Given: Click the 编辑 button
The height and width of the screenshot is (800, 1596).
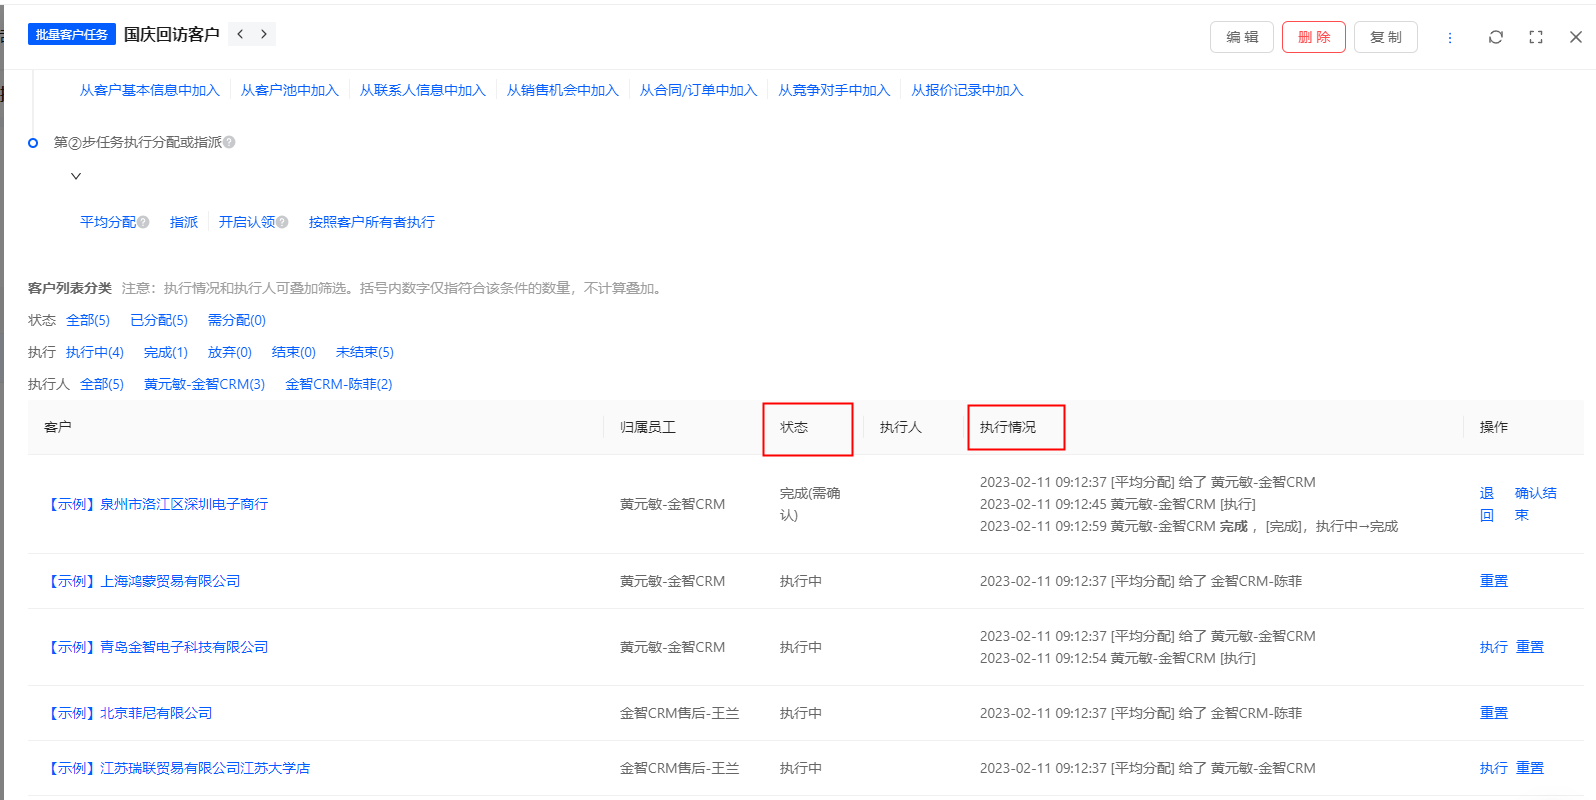Looking at the screenshot, I should [1242, 37].
